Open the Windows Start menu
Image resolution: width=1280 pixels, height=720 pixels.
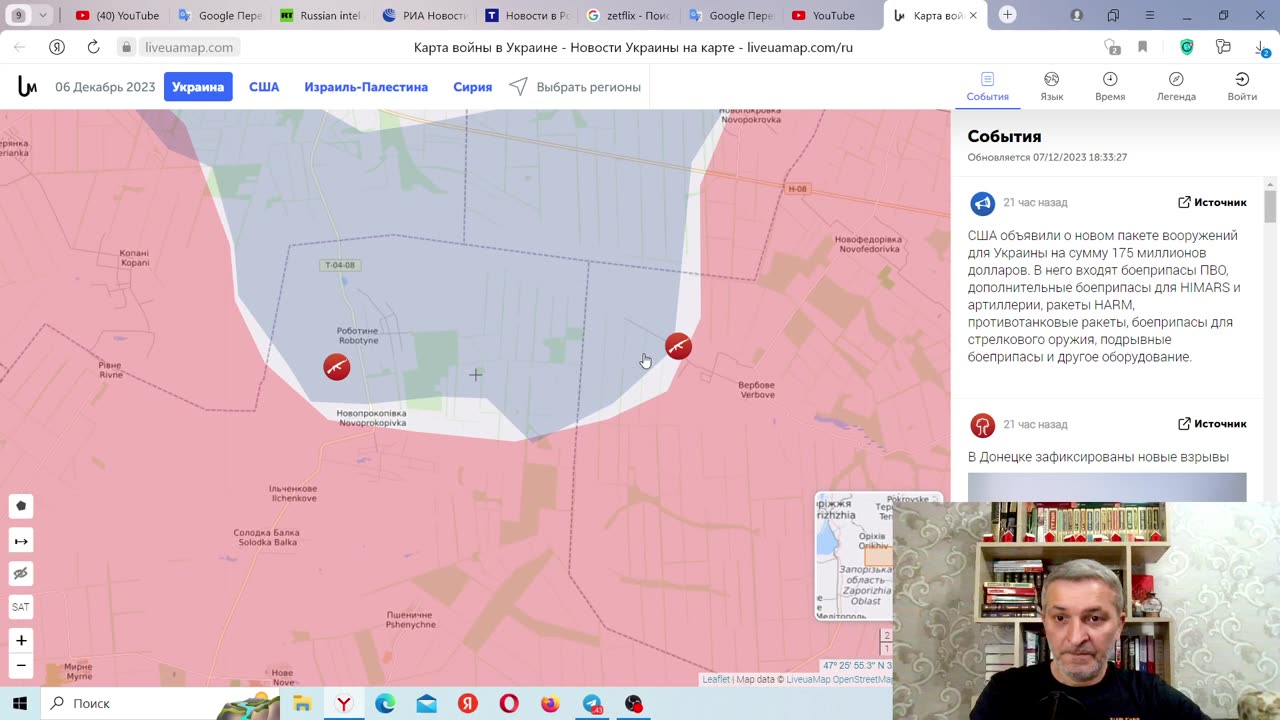19,703
